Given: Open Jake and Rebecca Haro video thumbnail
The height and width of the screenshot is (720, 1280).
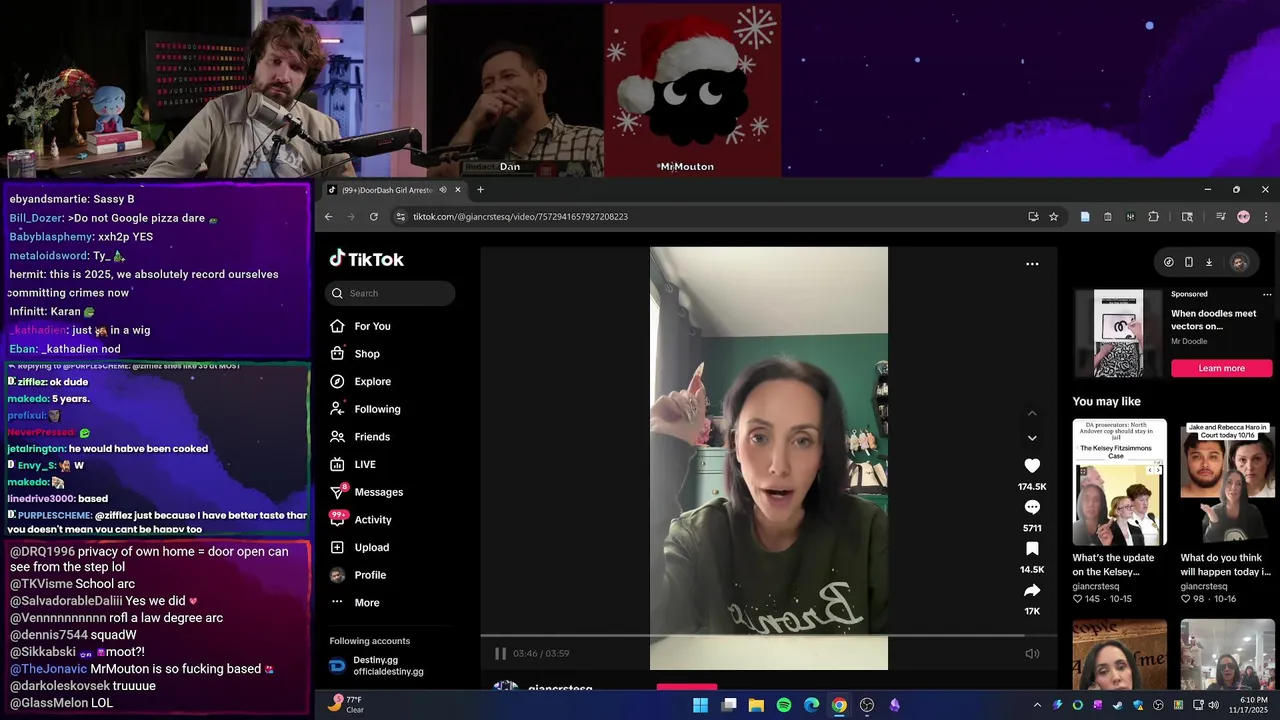Looking at the screenshot, I should click(1227, 482).
